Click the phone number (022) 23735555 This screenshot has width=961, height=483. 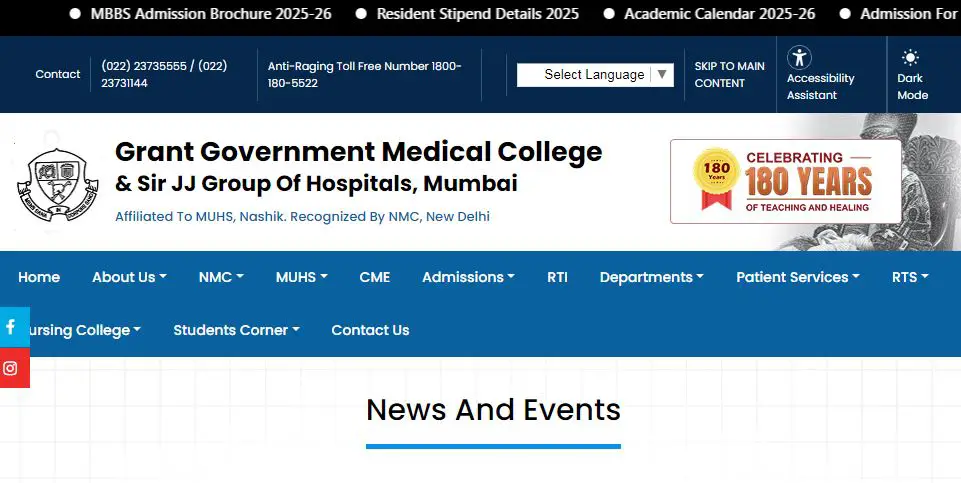click(x=143, y=66)
